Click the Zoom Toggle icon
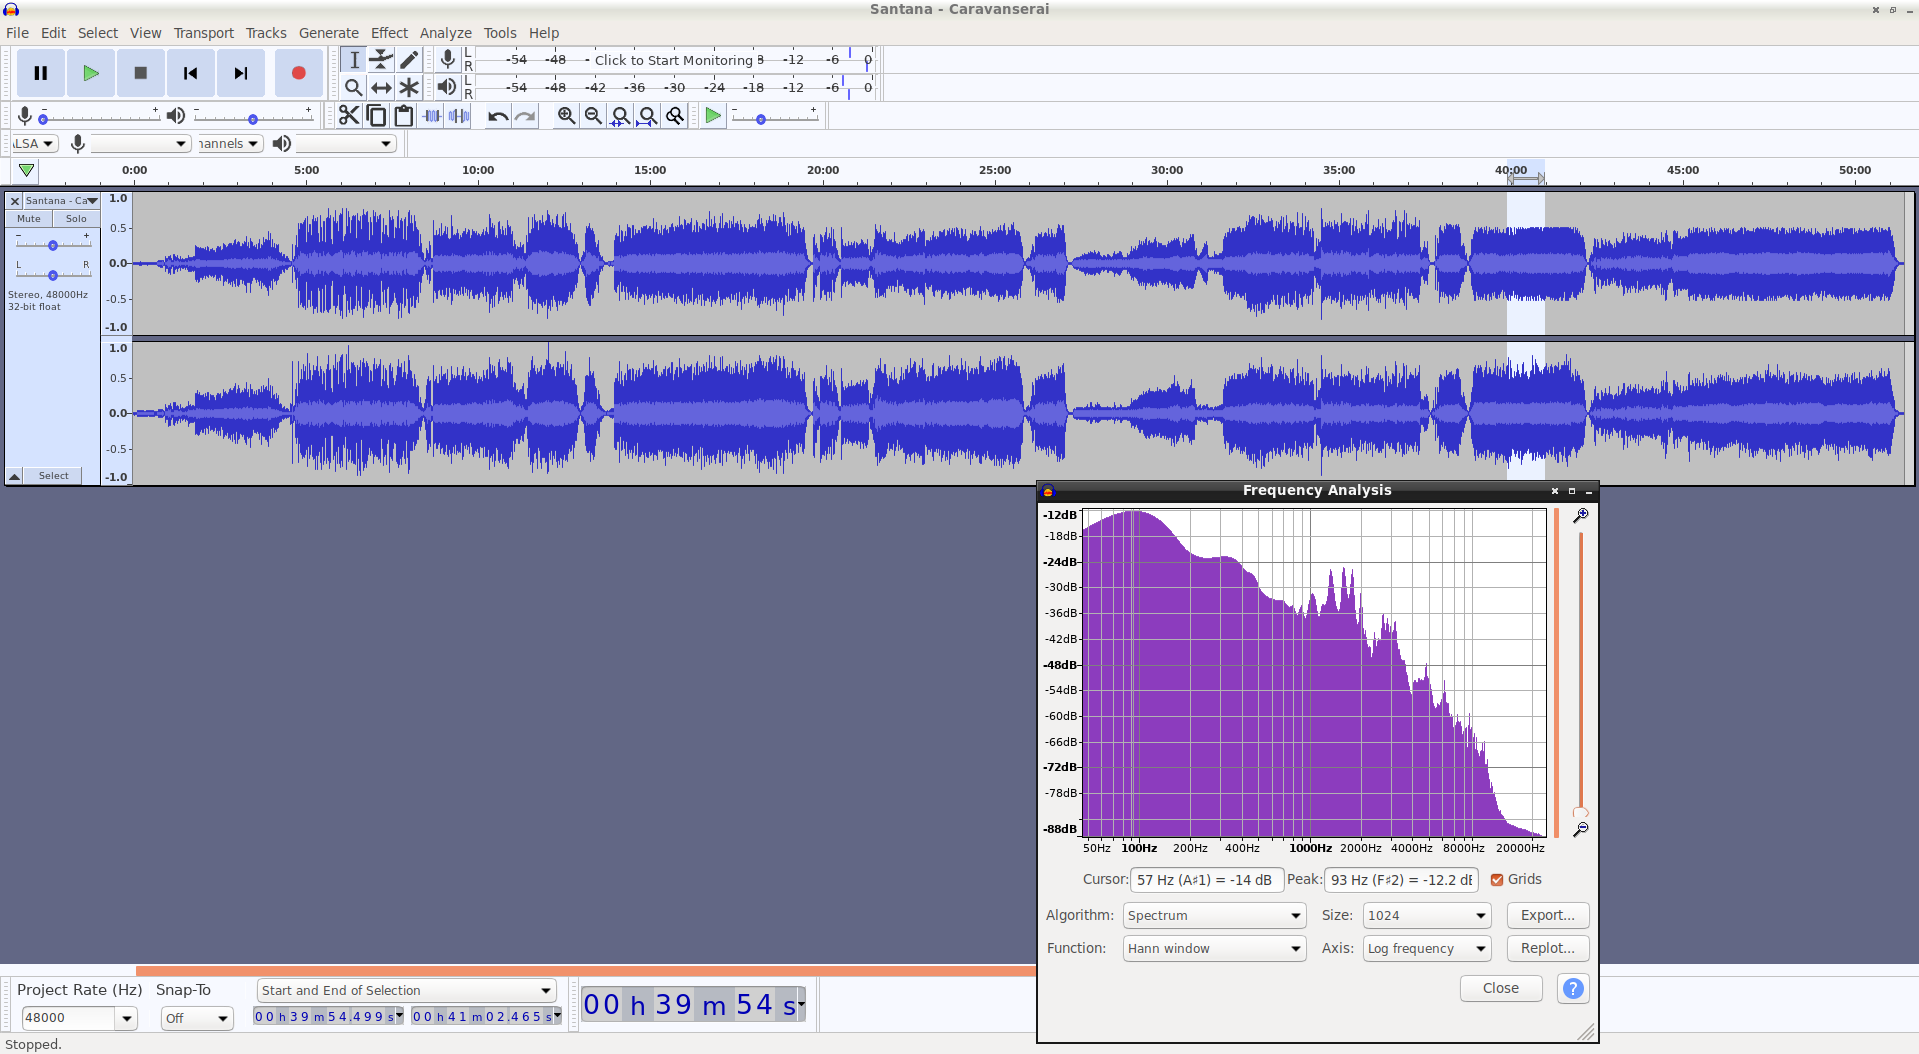1919x1054 pixels. 675,116
